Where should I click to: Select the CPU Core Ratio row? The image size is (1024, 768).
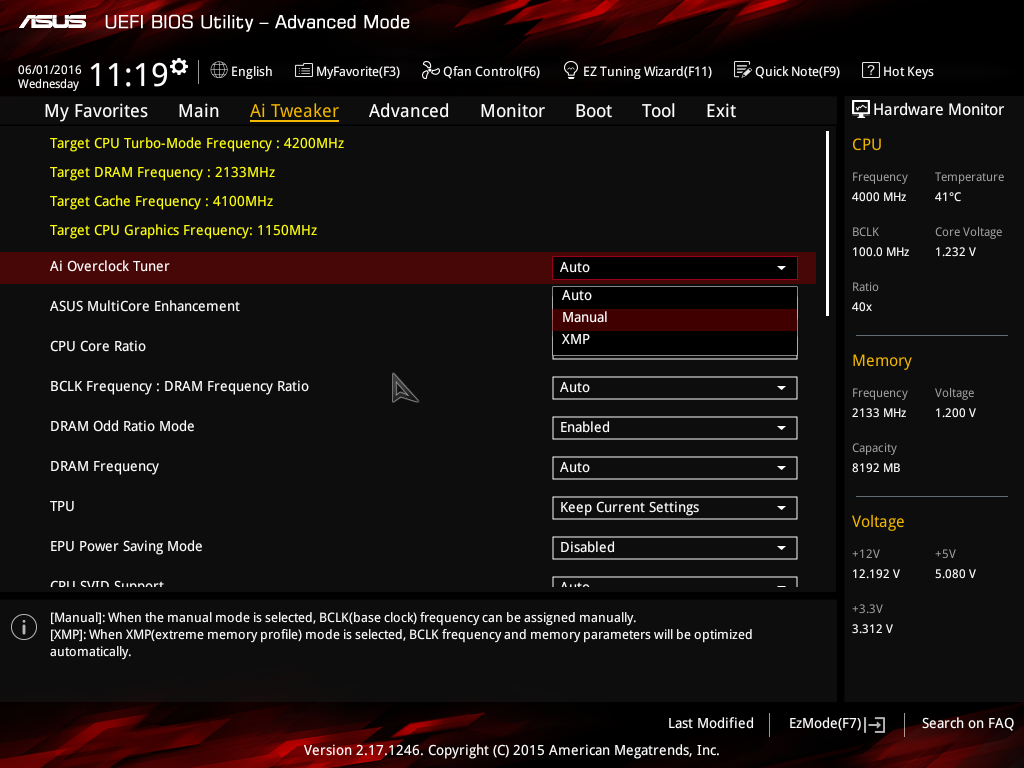(x=98, y=346)
